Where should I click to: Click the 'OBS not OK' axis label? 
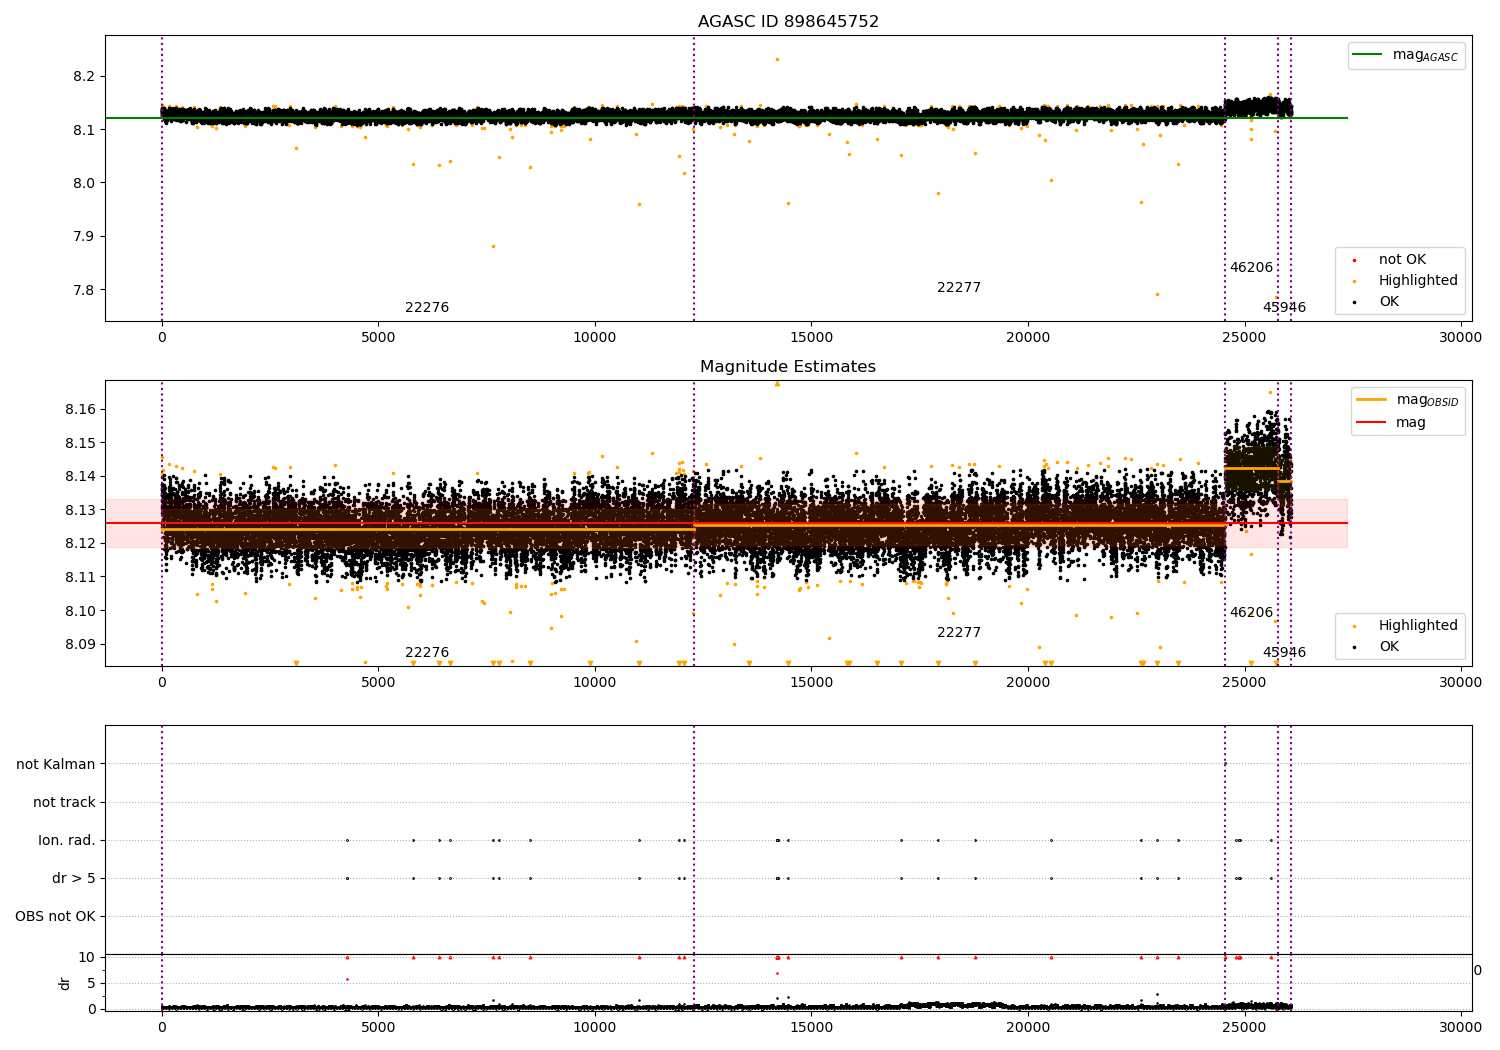[x=55, y=916]
